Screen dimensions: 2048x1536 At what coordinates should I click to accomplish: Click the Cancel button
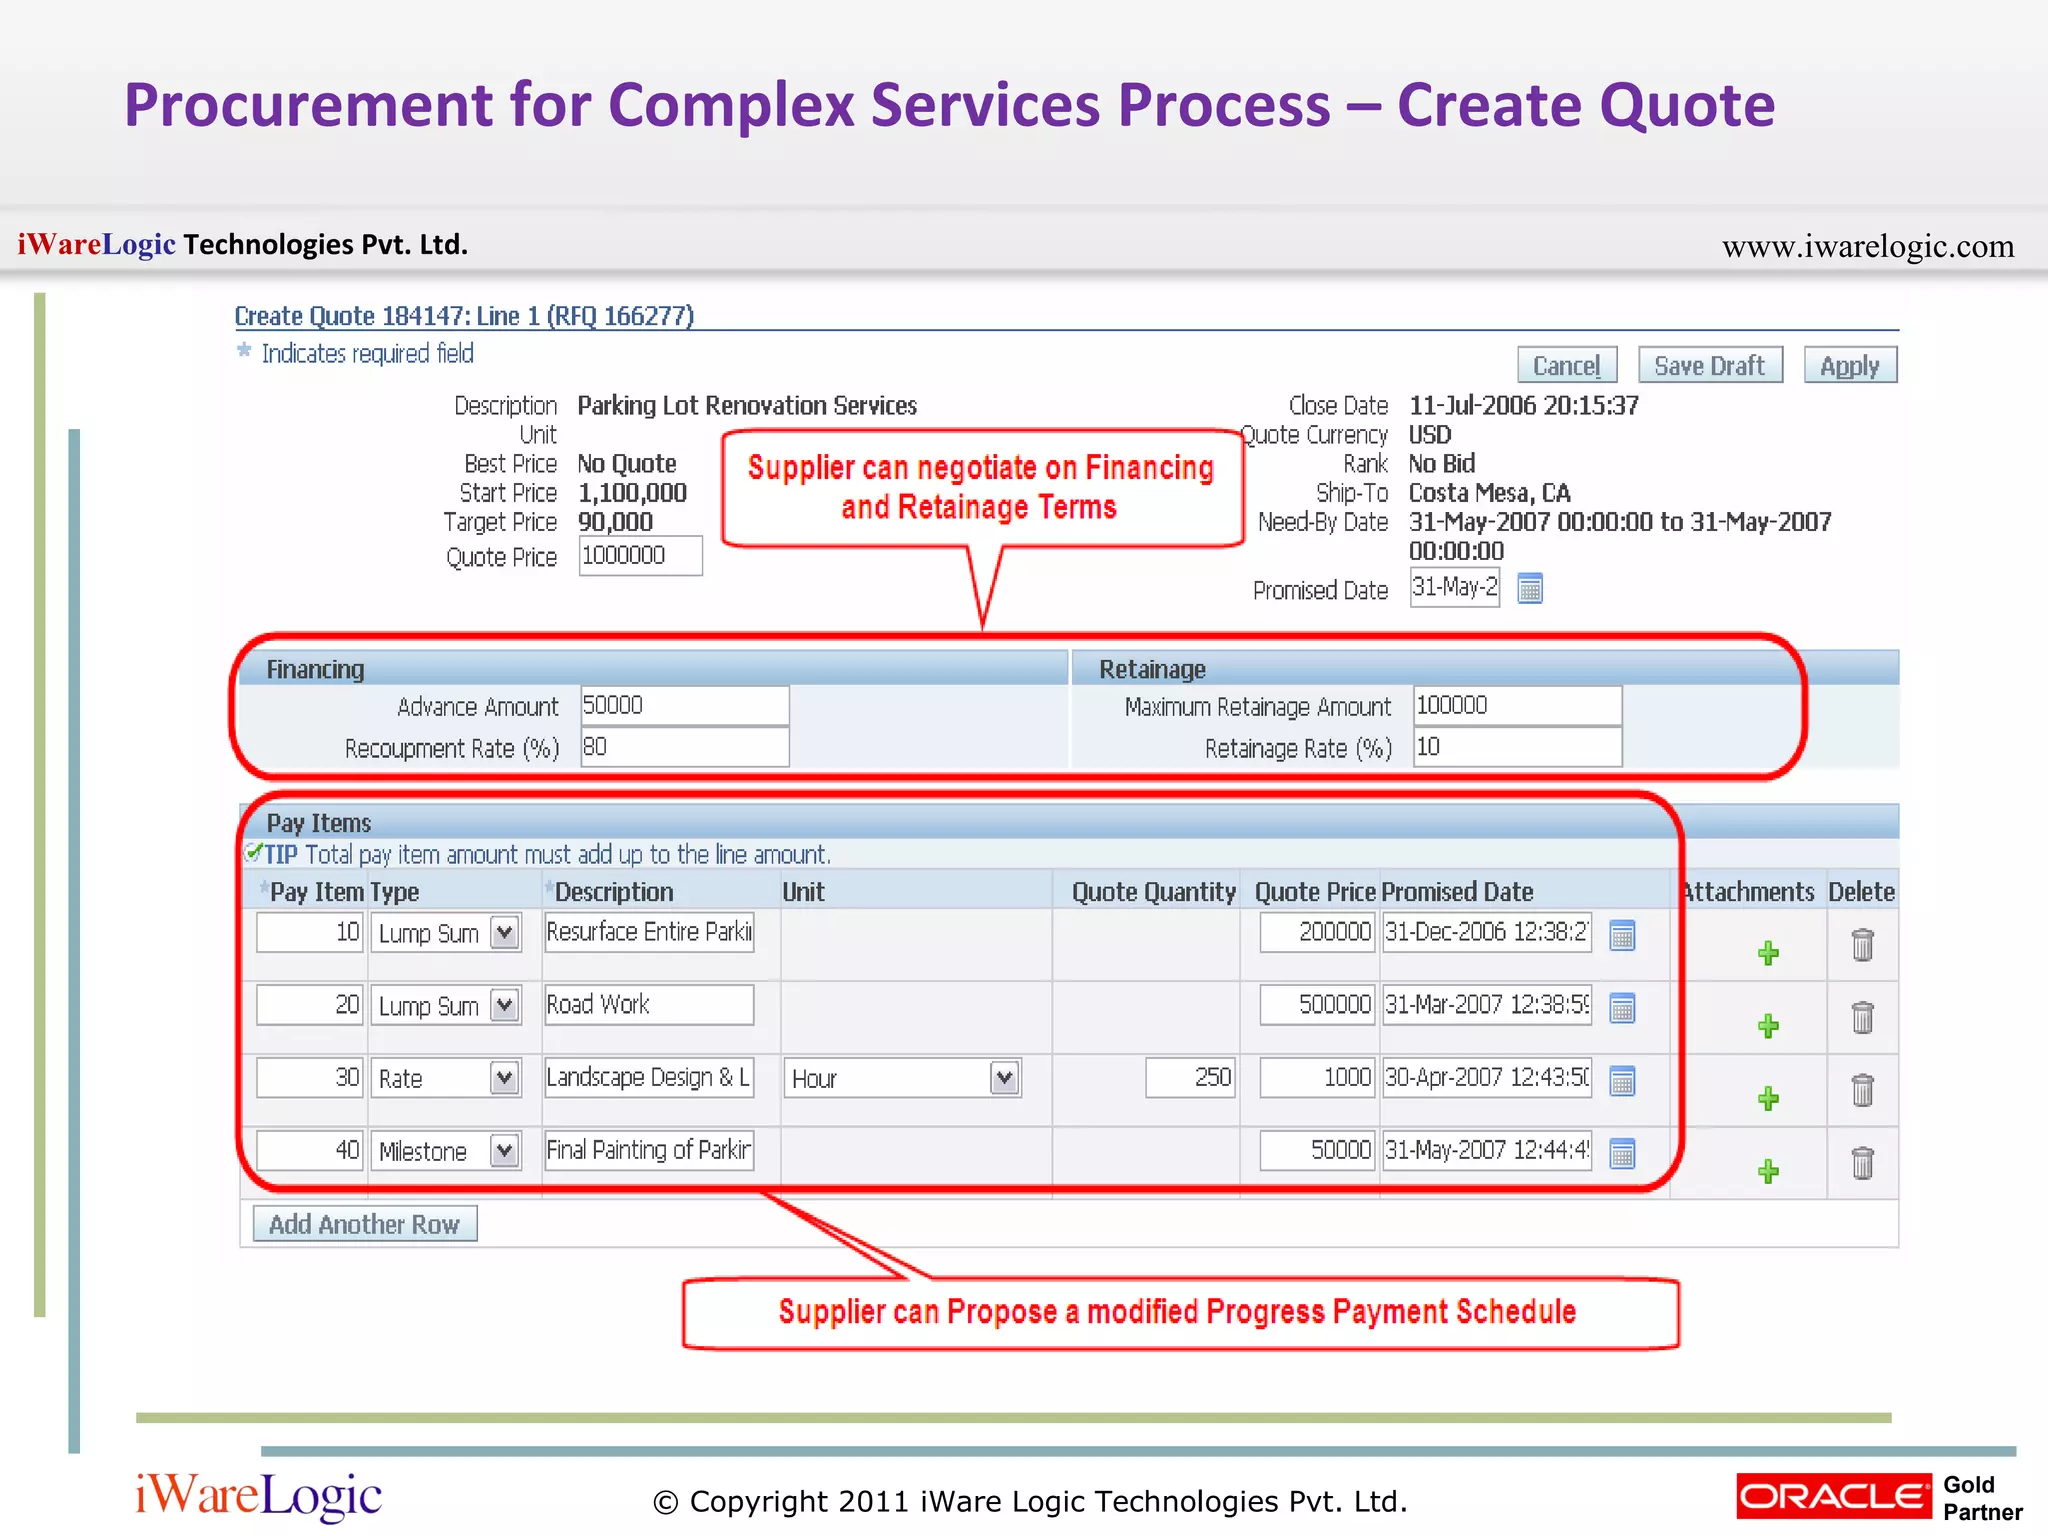click(x=1567, y=366)
